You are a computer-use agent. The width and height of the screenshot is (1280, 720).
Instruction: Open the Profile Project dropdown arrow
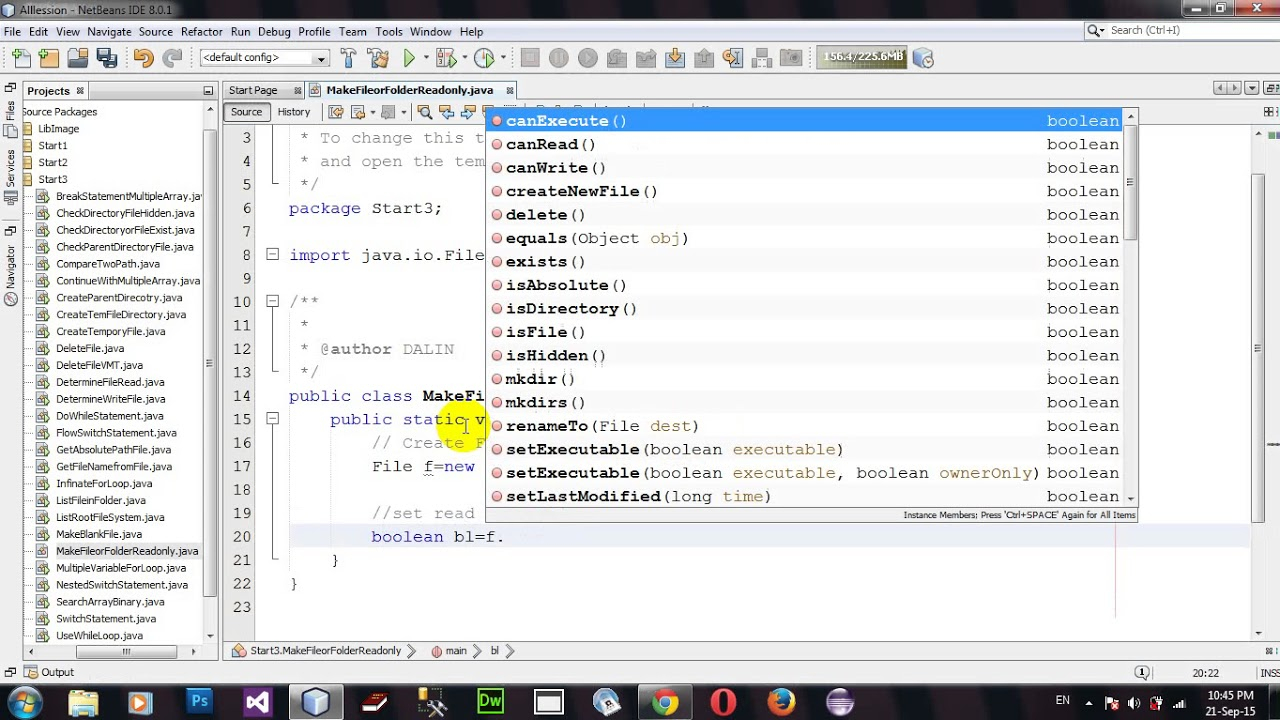coord(501,58)
